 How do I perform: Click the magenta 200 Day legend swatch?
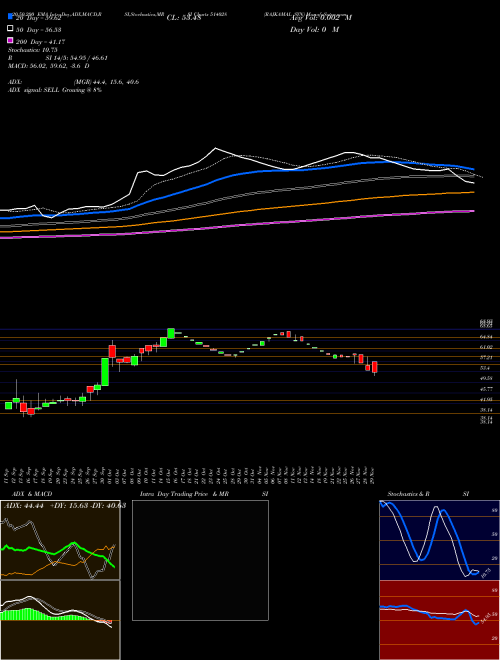(x=10, y=41)
